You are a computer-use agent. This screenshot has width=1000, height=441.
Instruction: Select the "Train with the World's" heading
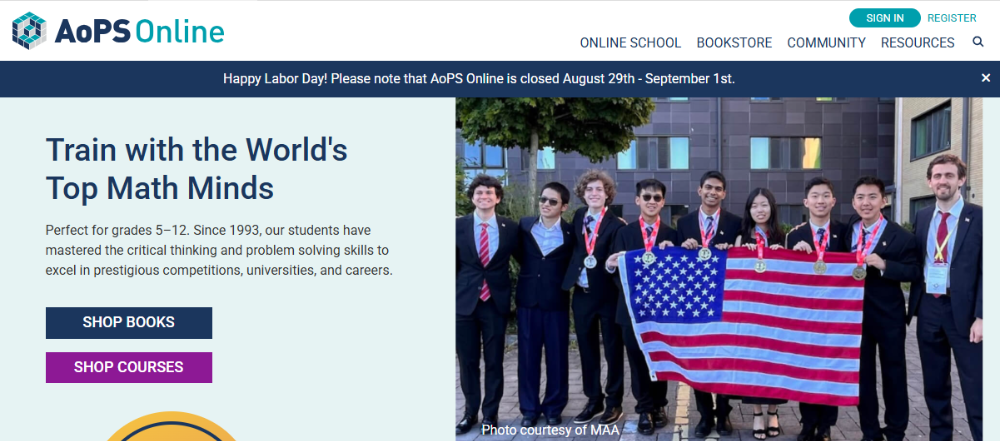coord(196,150)
